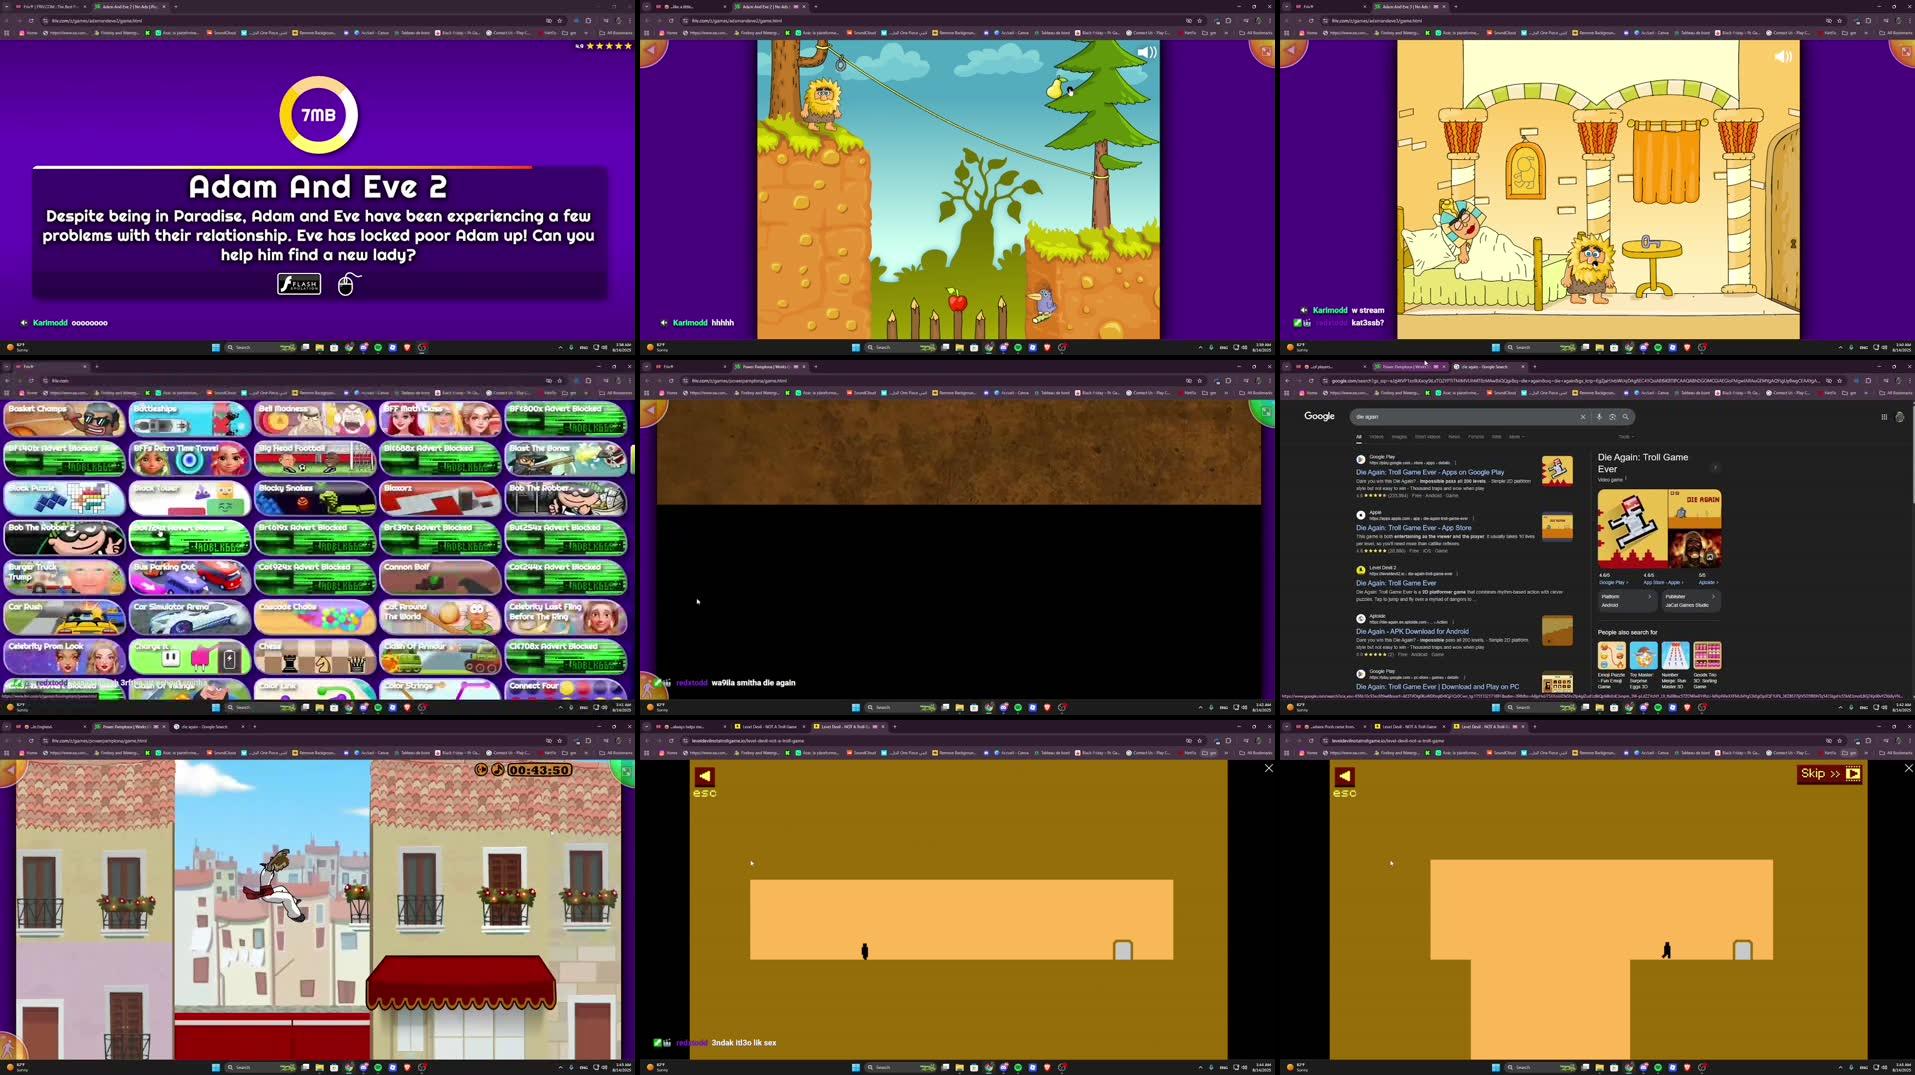Open the Car Simulator Arena game tile
1915x1075 pixels.
(190, 616)
